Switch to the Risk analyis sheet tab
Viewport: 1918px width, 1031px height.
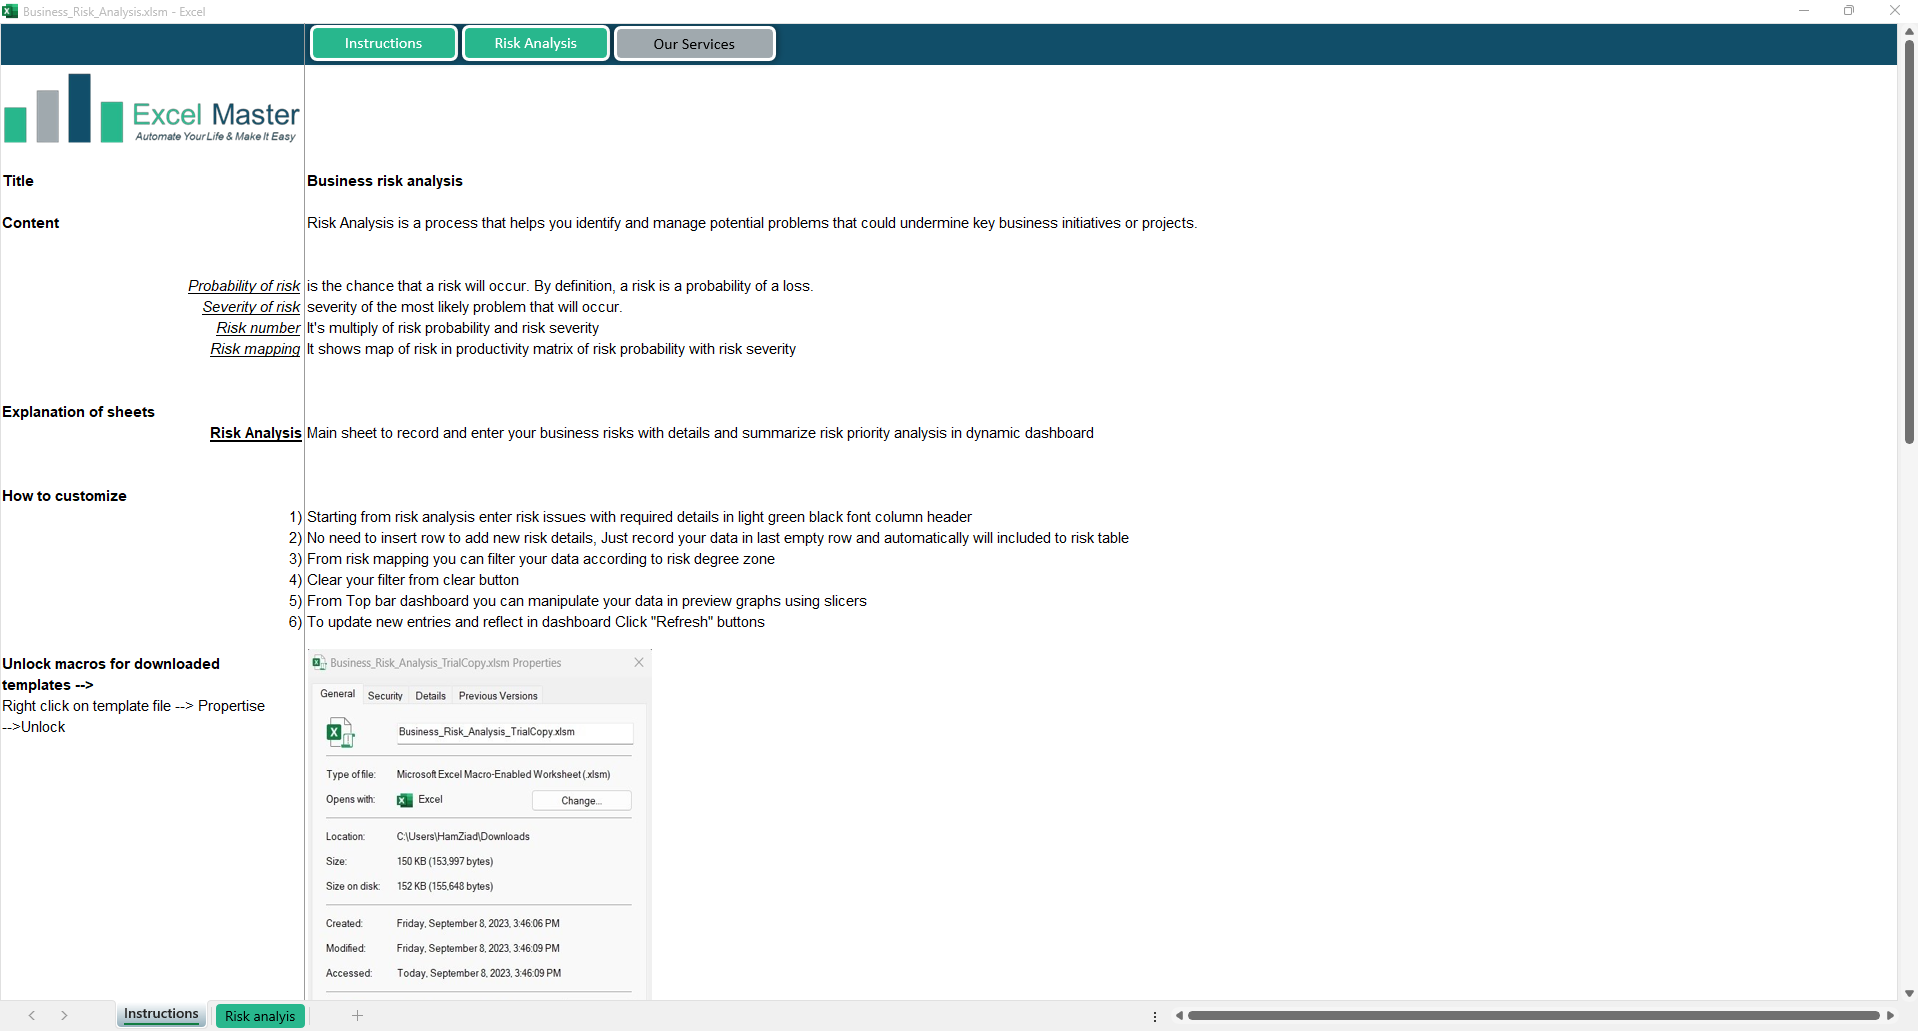tap(260, 1016)
